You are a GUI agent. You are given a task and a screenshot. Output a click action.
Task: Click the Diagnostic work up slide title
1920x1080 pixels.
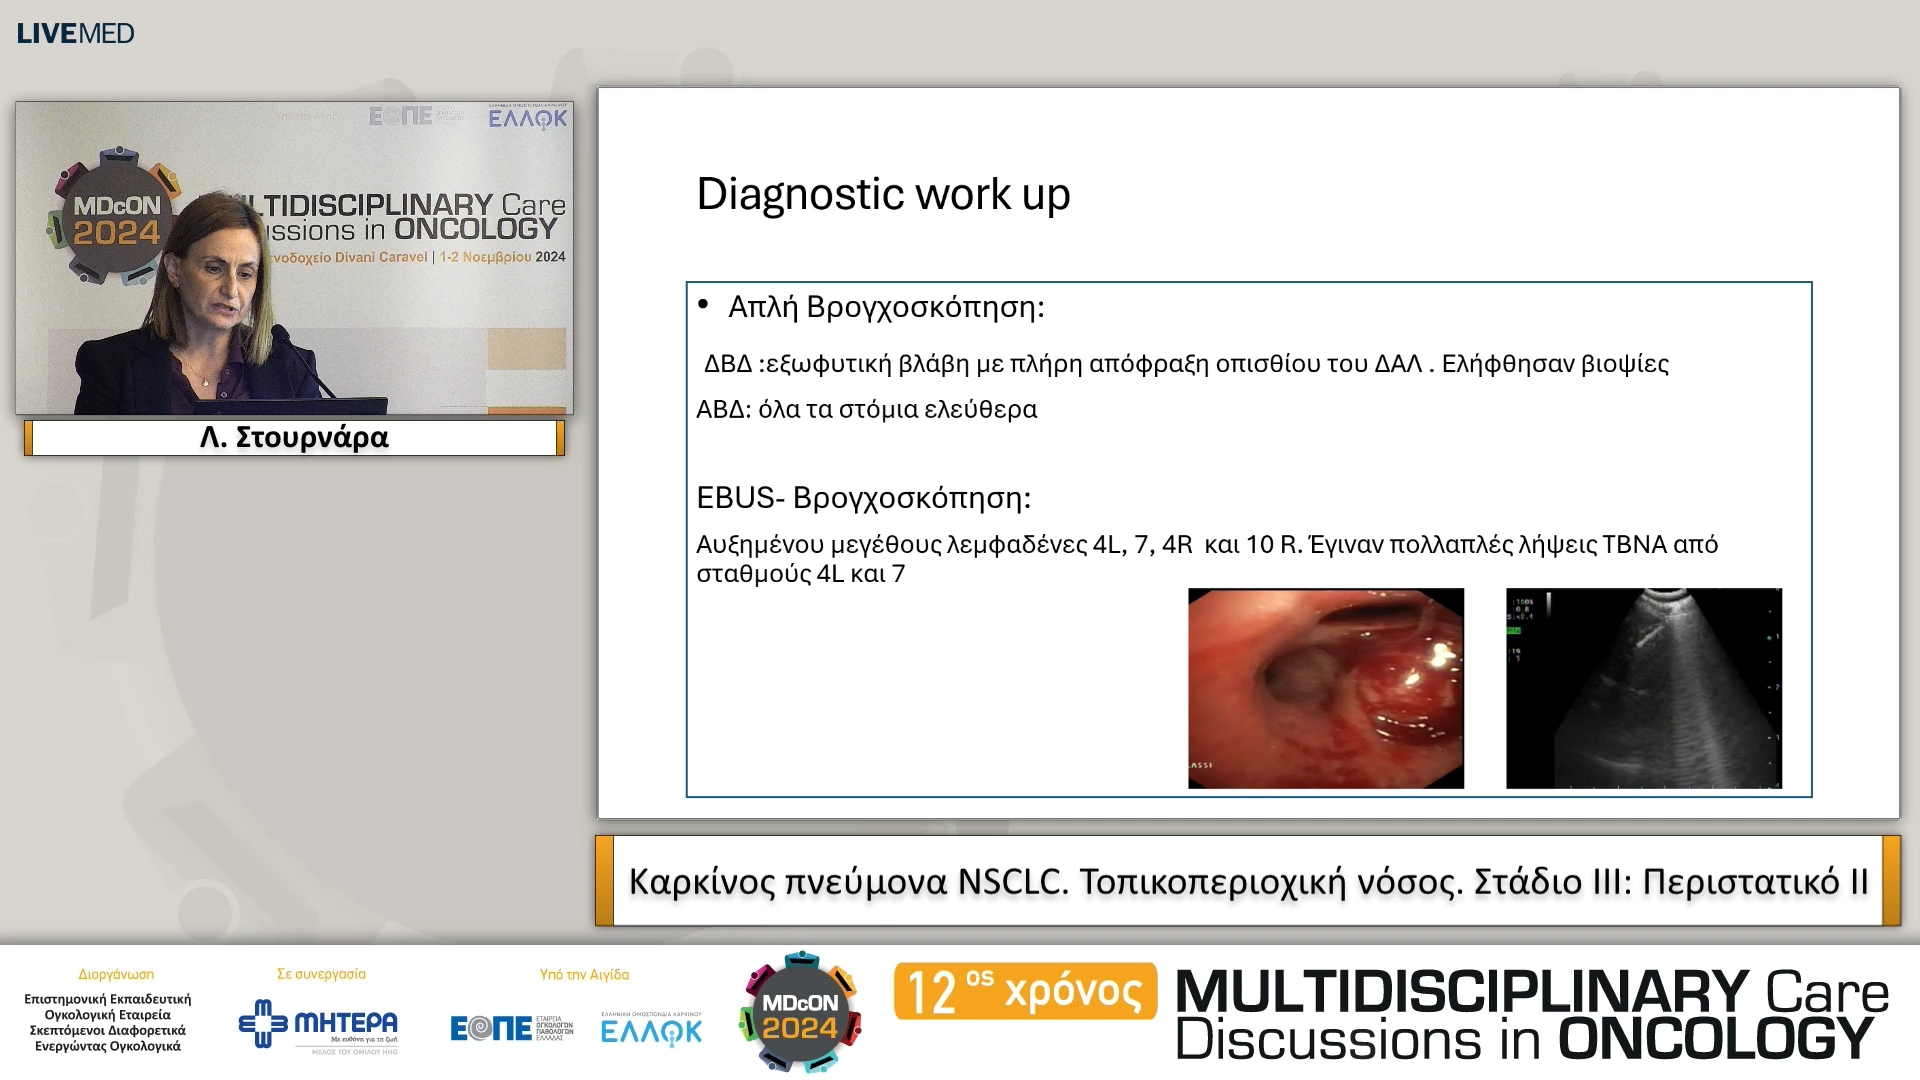[883, 194]
